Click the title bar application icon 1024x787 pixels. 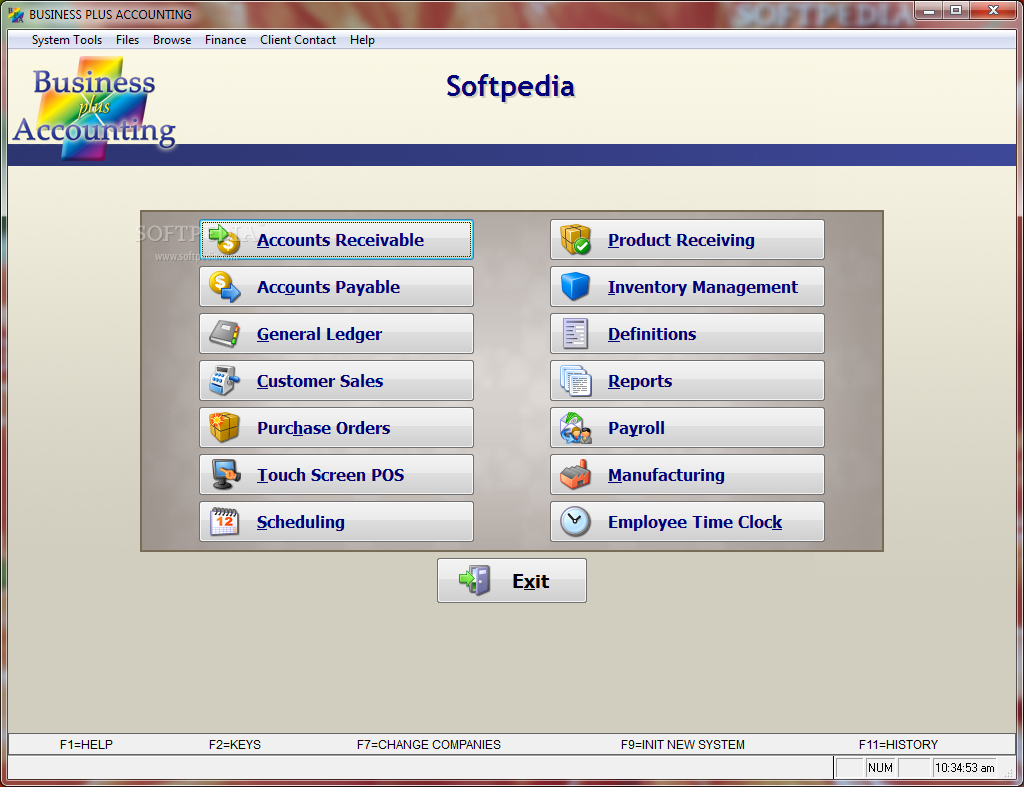(16, 14)
